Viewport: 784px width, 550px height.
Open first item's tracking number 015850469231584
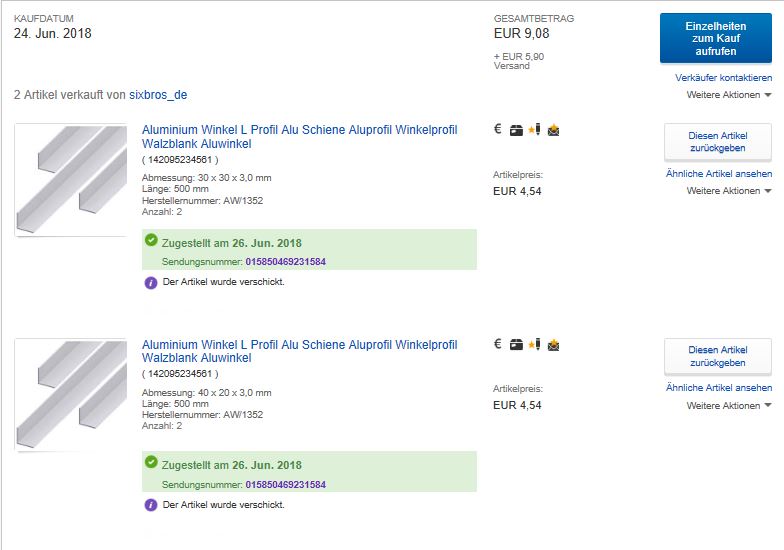285,262
